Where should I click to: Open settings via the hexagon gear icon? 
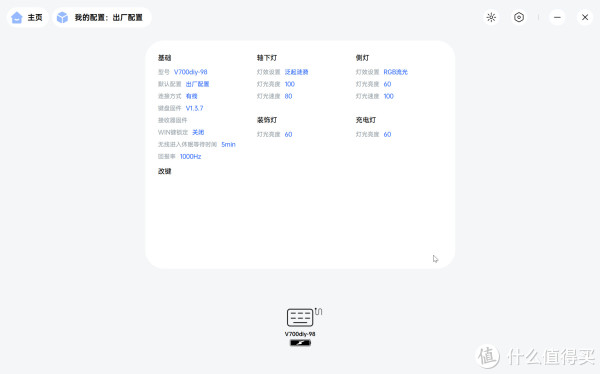[518, 17]
